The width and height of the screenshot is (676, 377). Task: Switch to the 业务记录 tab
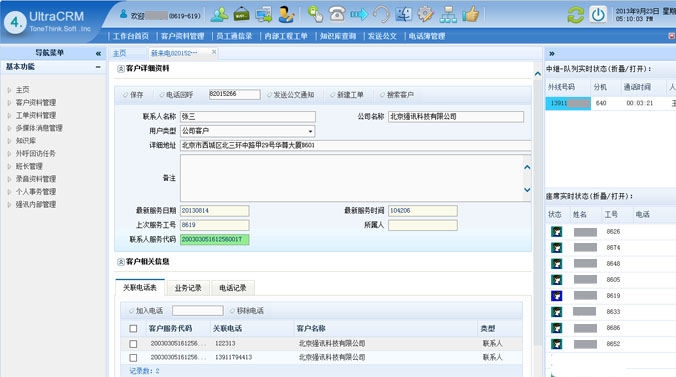click(x=188, y=288)
